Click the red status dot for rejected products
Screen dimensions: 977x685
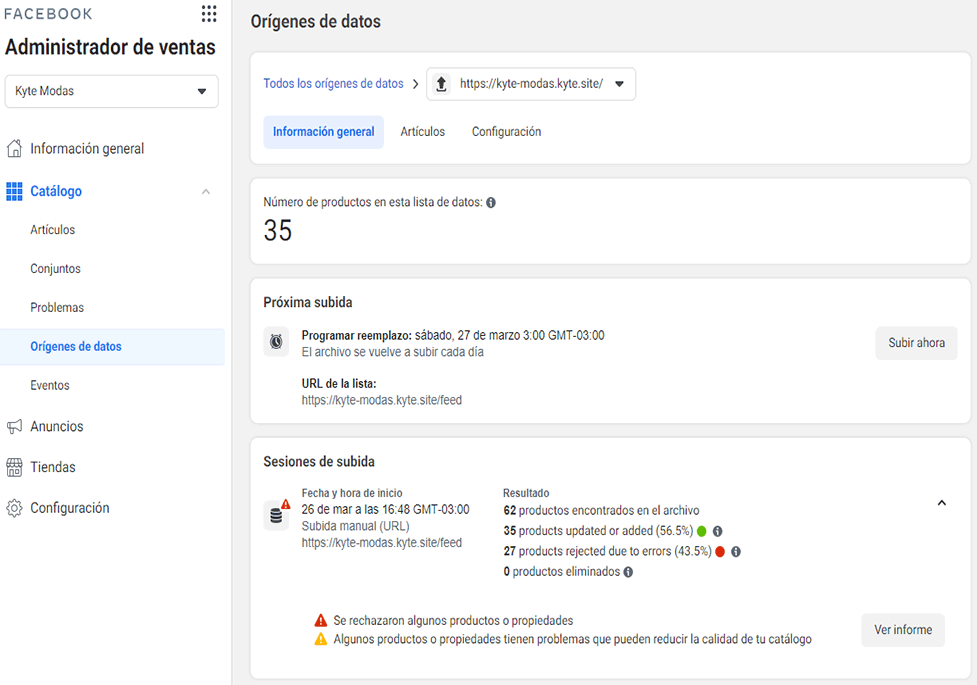(720, 552)
